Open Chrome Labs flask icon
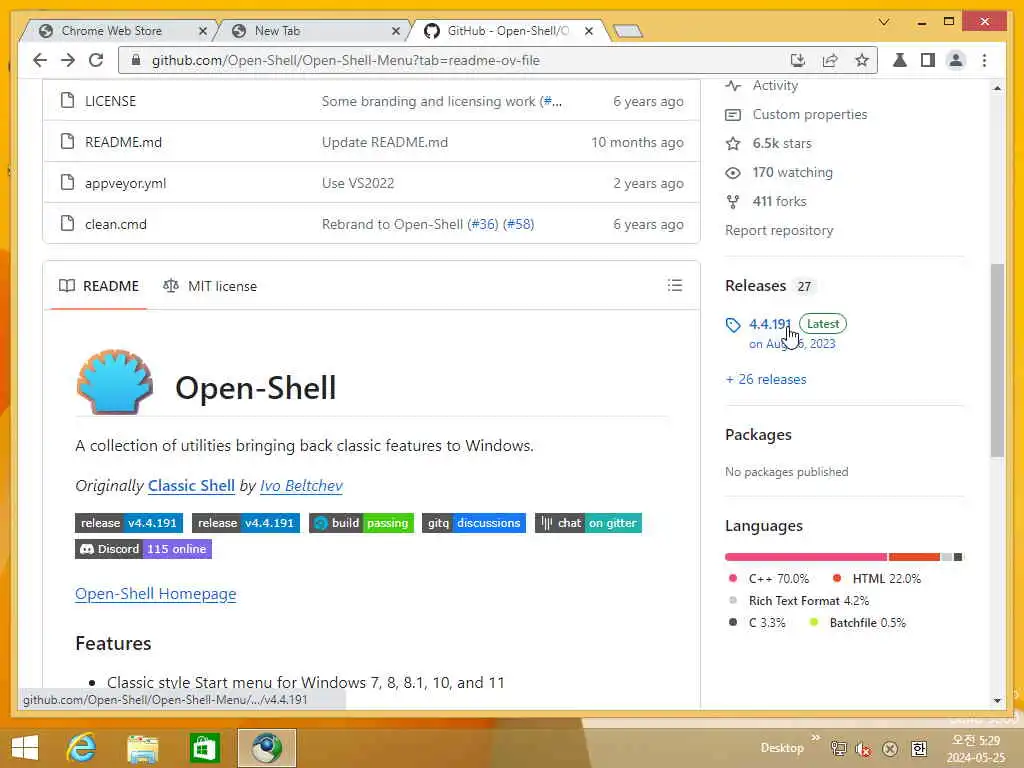This screenshot has height=768, width=1024. point(899,60)
